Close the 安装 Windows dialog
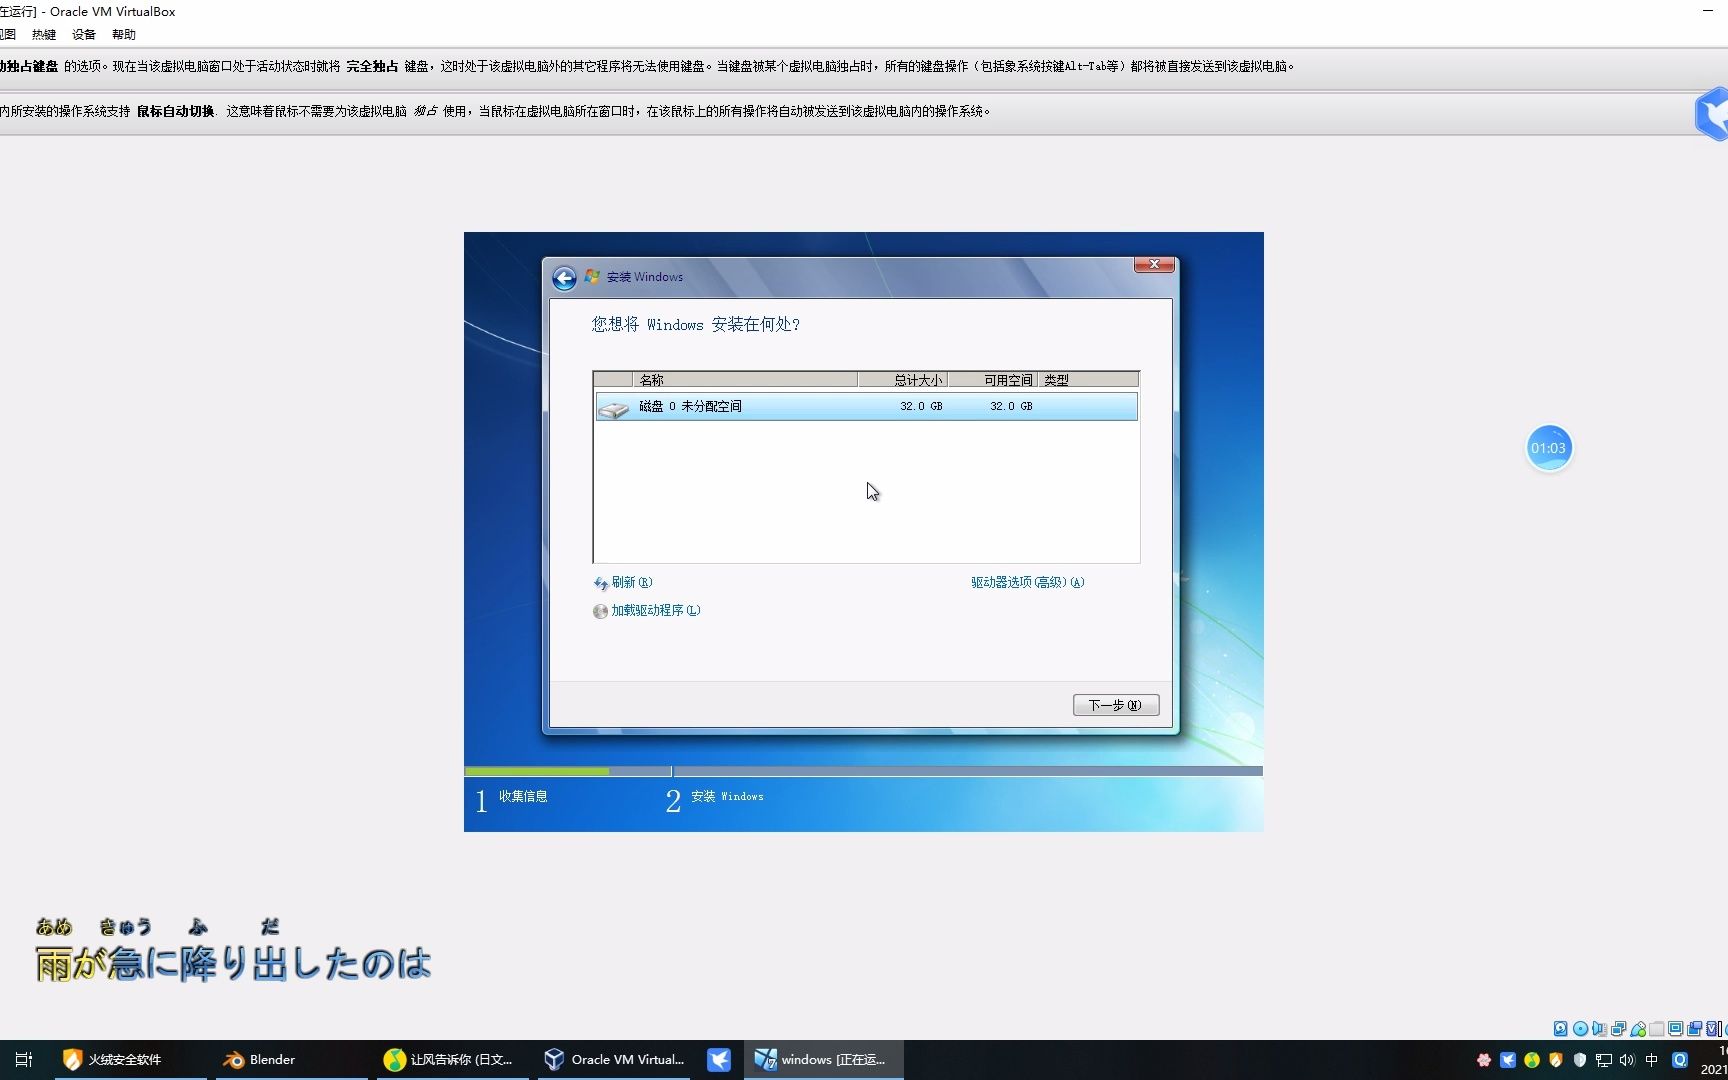 1154,264
